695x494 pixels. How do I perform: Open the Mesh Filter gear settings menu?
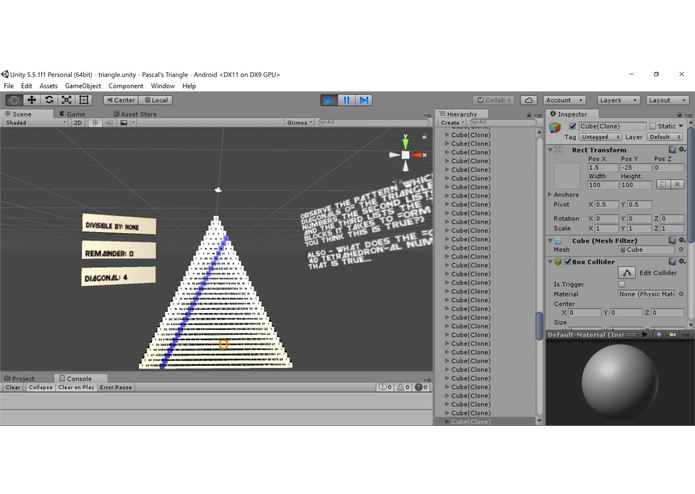click(682, 240)
